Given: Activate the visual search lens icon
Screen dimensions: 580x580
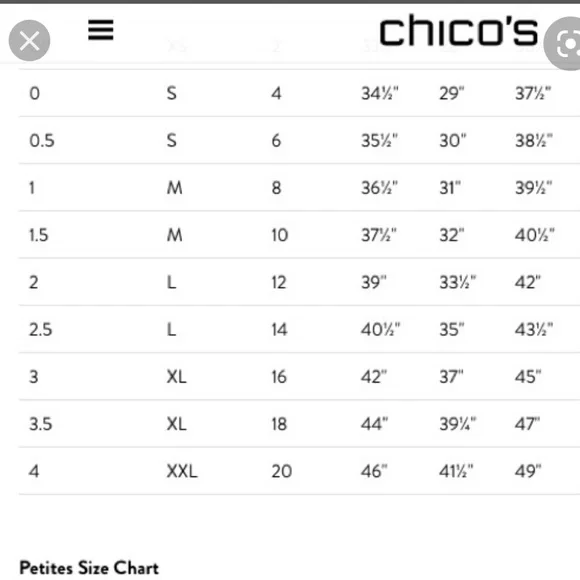Looking at the screenshot, I should click(x=564, y=44).
